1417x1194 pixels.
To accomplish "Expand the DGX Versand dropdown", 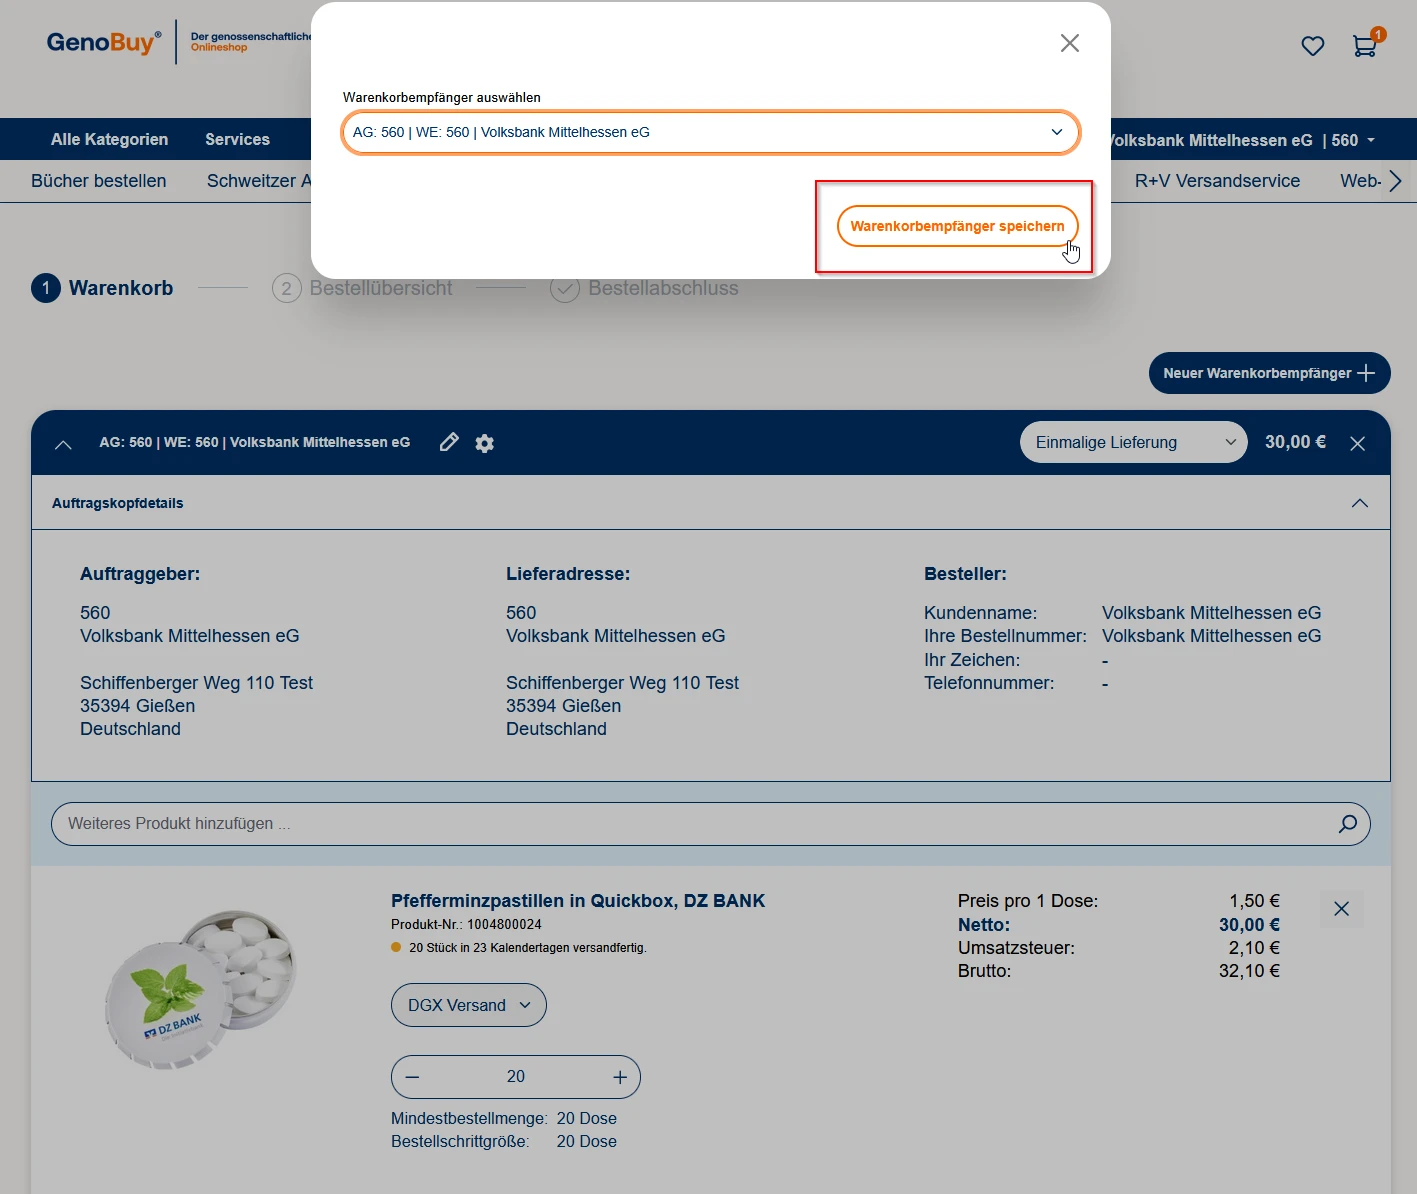I will 468,1005.
